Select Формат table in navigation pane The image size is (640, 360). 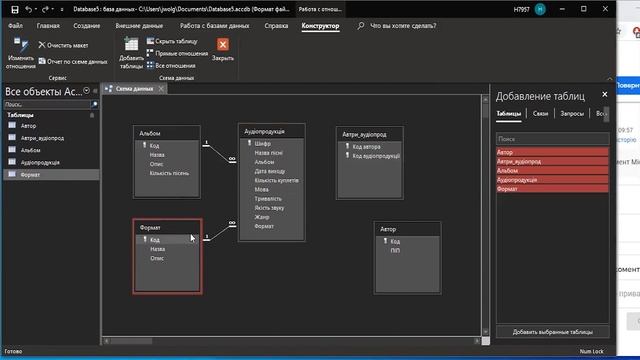pos(51,175)
